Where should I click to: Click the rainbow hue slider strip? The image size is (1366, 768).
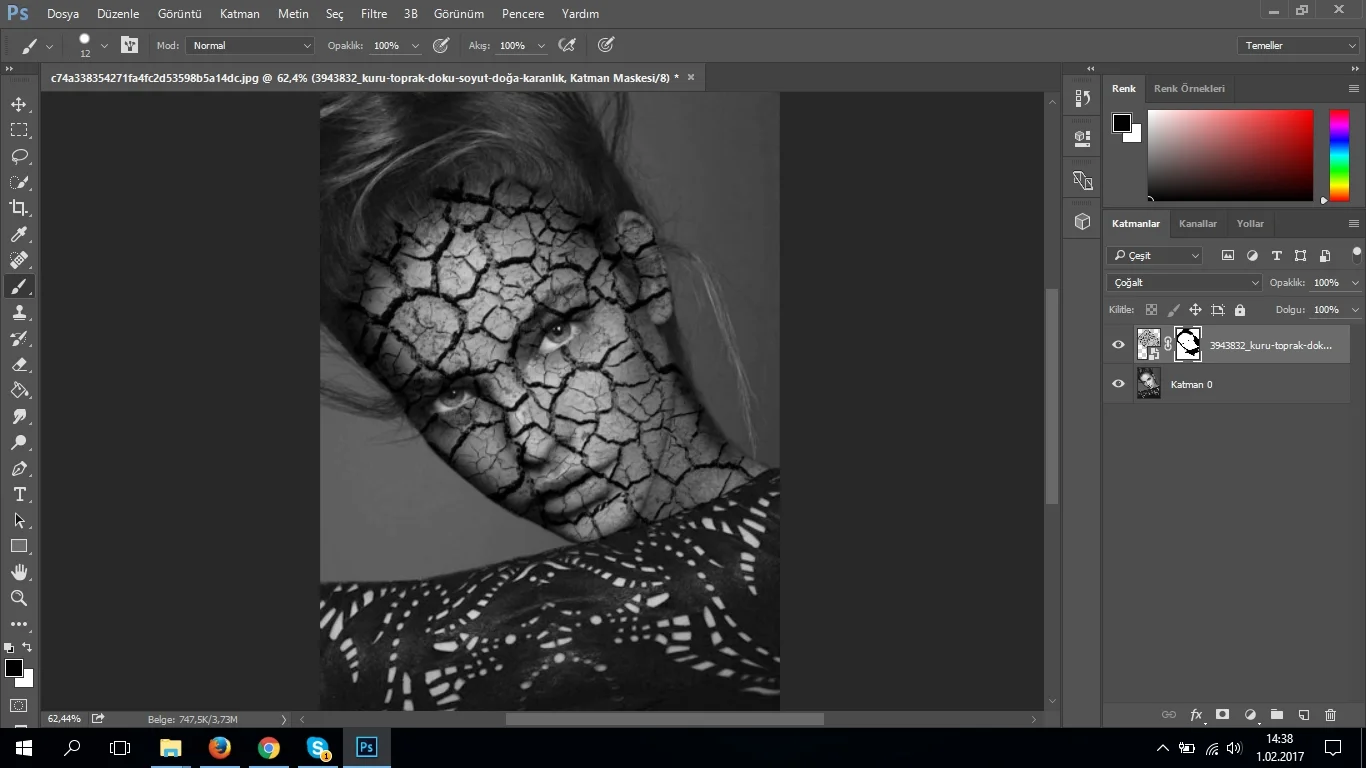click(x=1339, y=155)
